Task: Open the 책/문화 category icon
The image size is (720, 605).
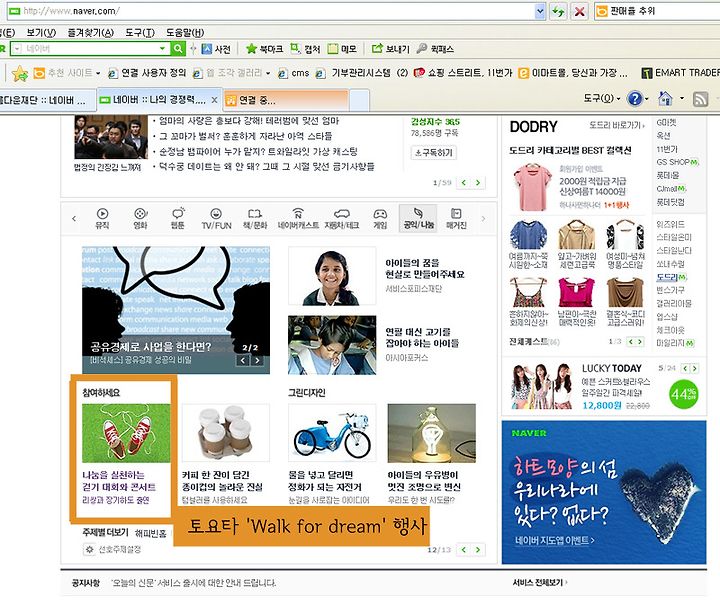Action: 255,213
